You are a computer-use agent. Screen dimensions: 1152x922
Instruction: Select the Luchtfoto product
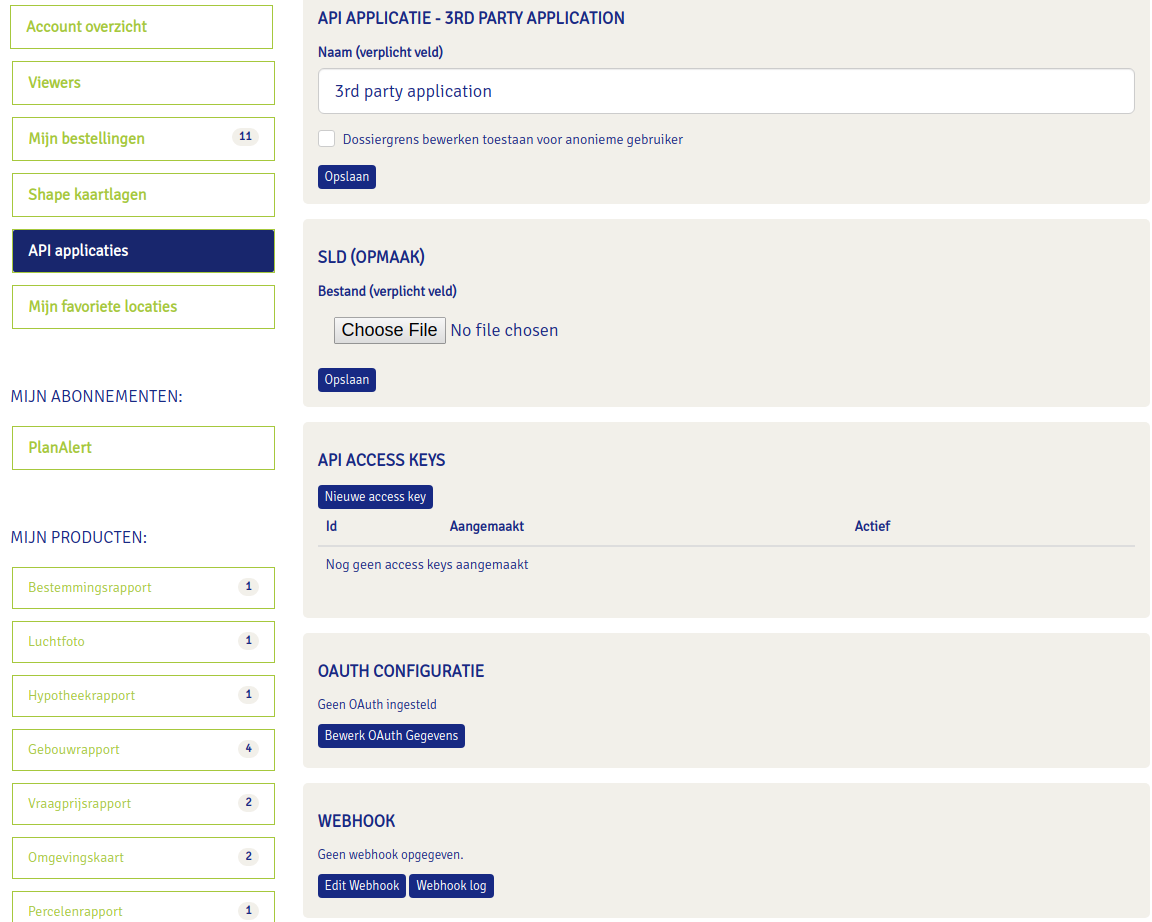pos(142,642)
